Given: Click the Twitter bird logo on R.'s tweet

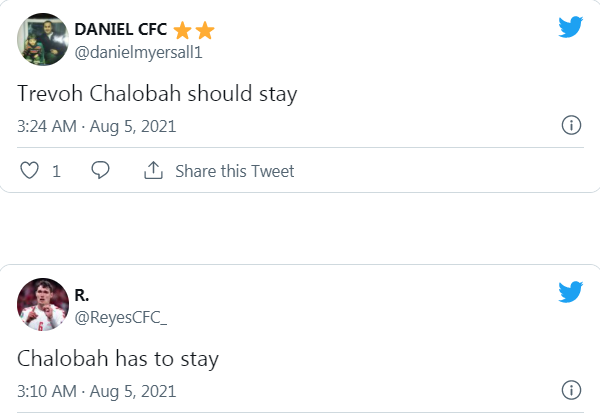Looking at the screenshot, I should pyautogui.click(x=570, y=292).
